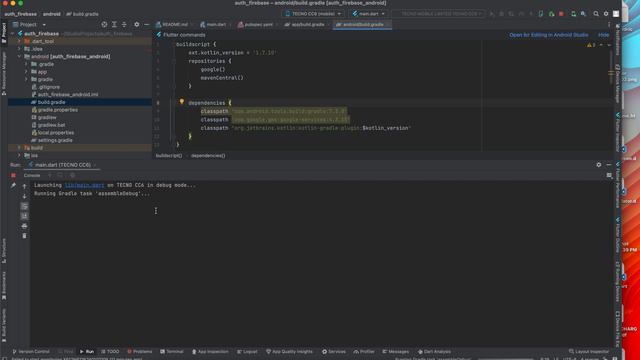This screenshot has height=360, width=640.
Task: Click Open for Editing in Android Studio link
Action: [x=549, y=35]
